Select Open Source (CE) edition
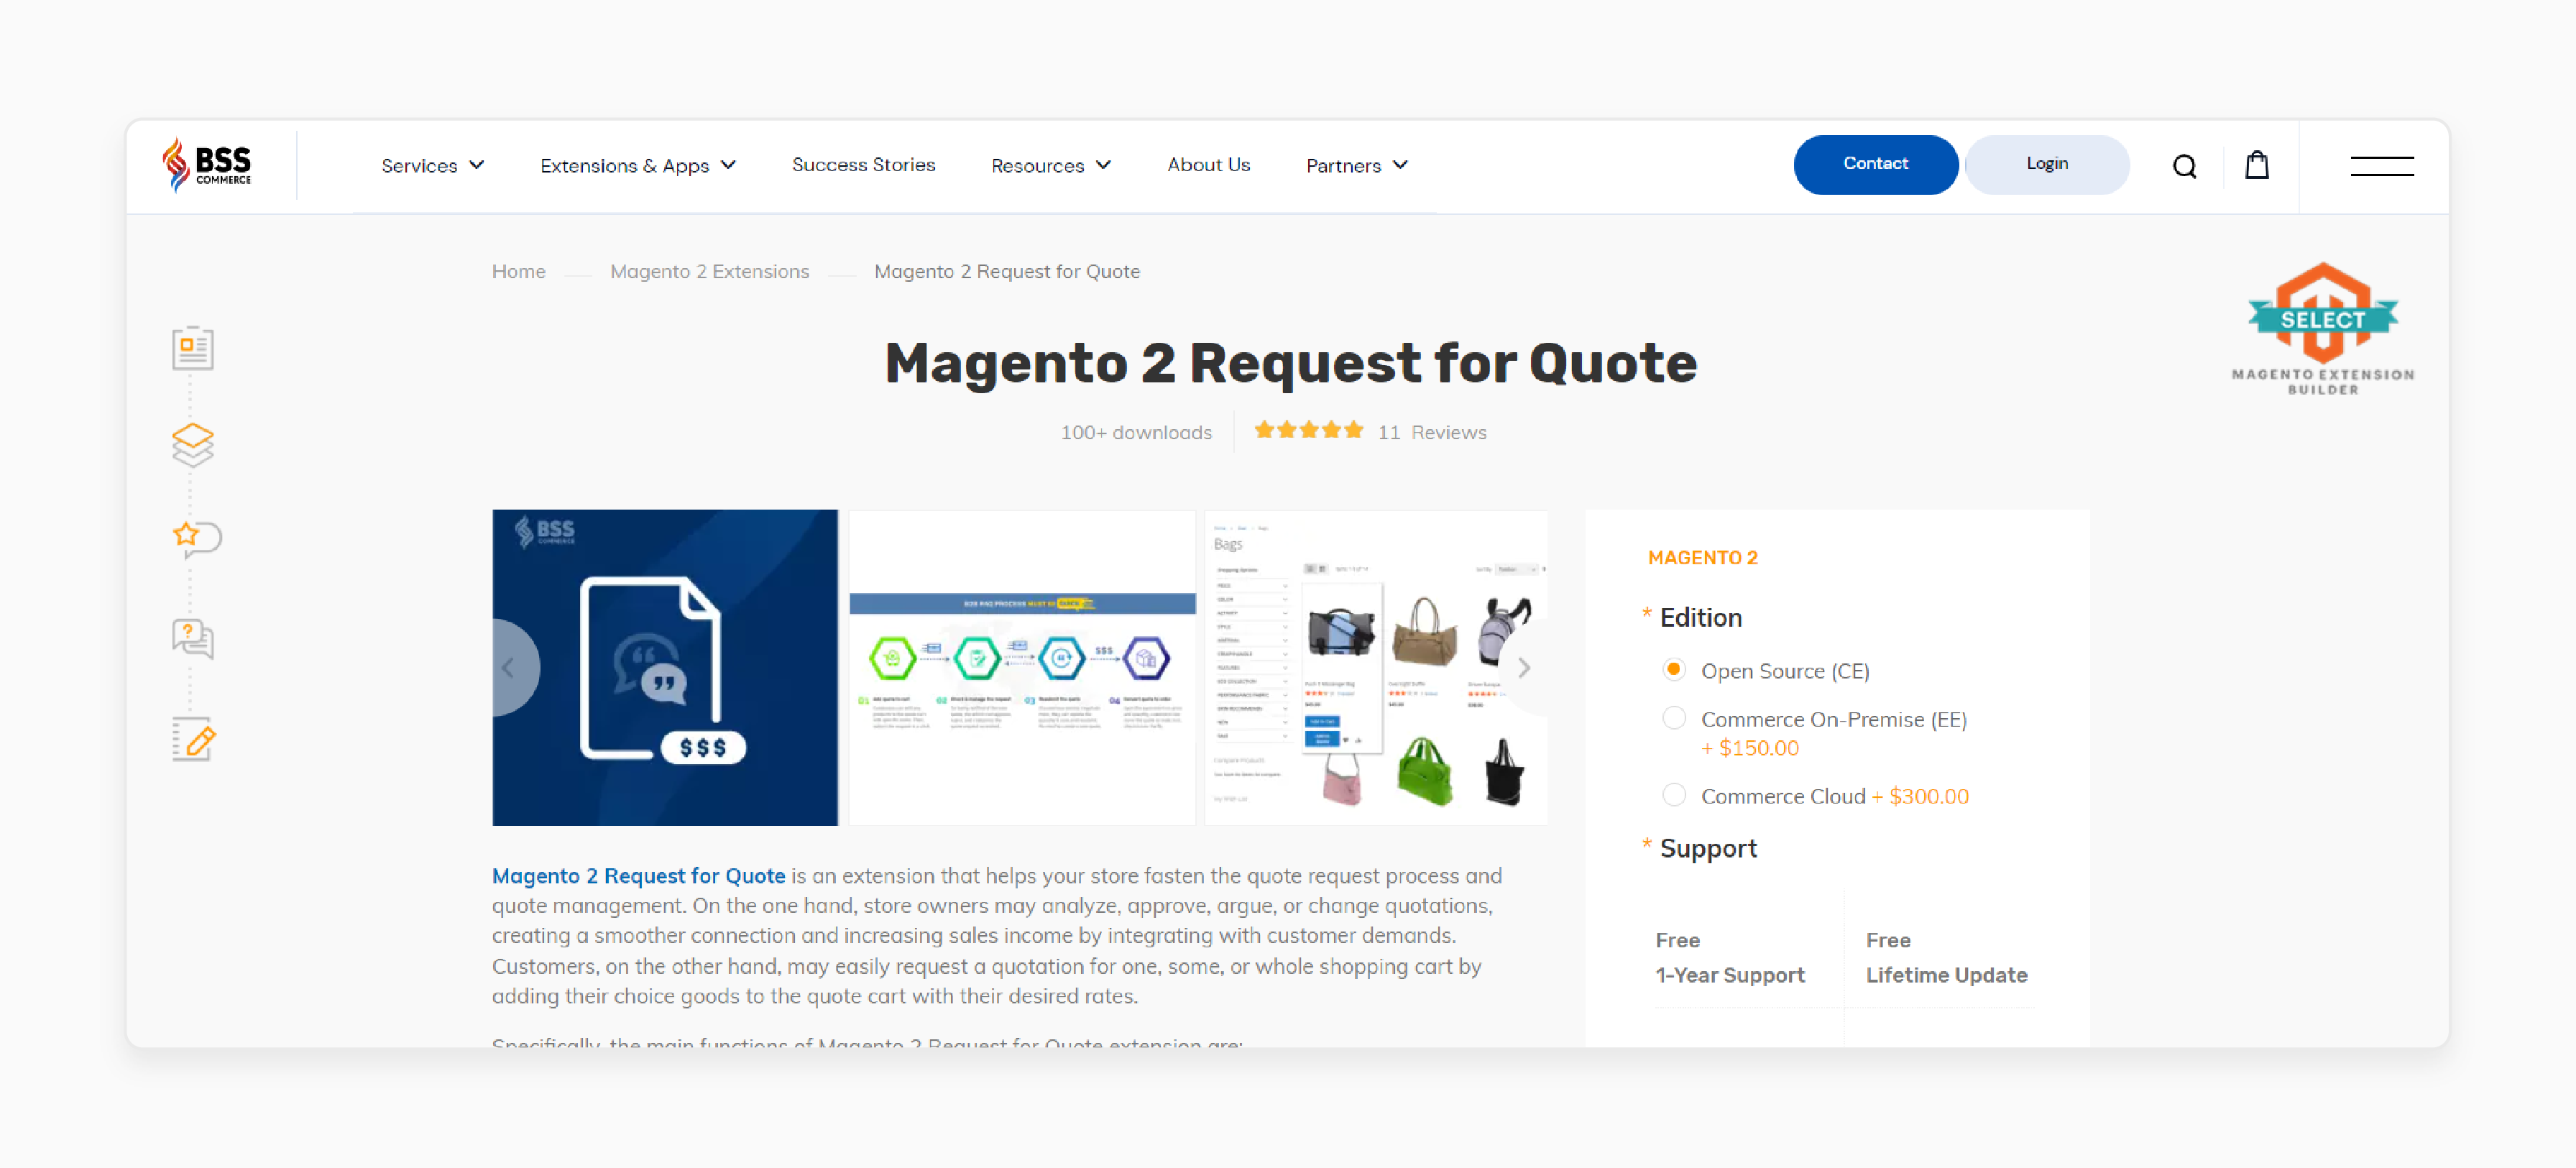Viewport: 2576px width, 1168px height. (x=1673, y=670)
